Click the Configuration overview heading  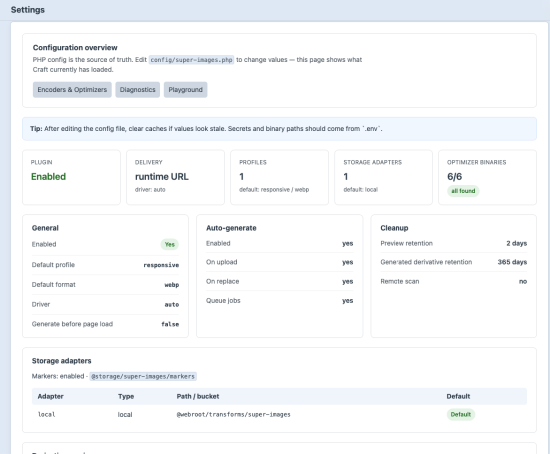[75, 48]
